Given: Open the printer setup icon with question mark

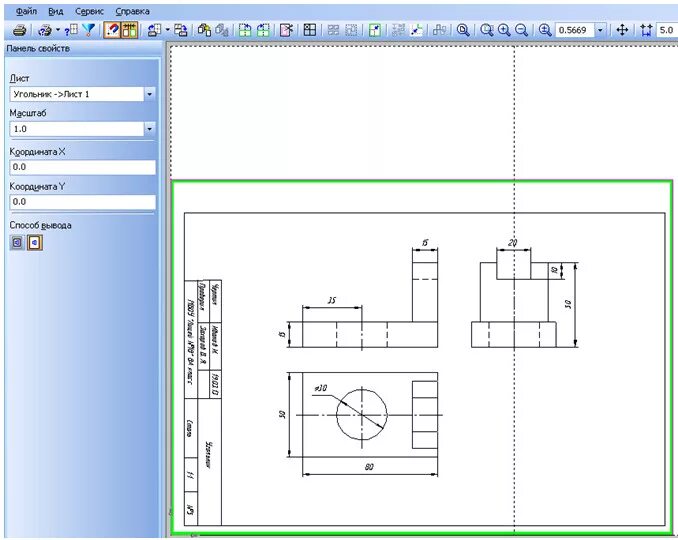Looking at the screenshot, I should (x=45, y=30).
